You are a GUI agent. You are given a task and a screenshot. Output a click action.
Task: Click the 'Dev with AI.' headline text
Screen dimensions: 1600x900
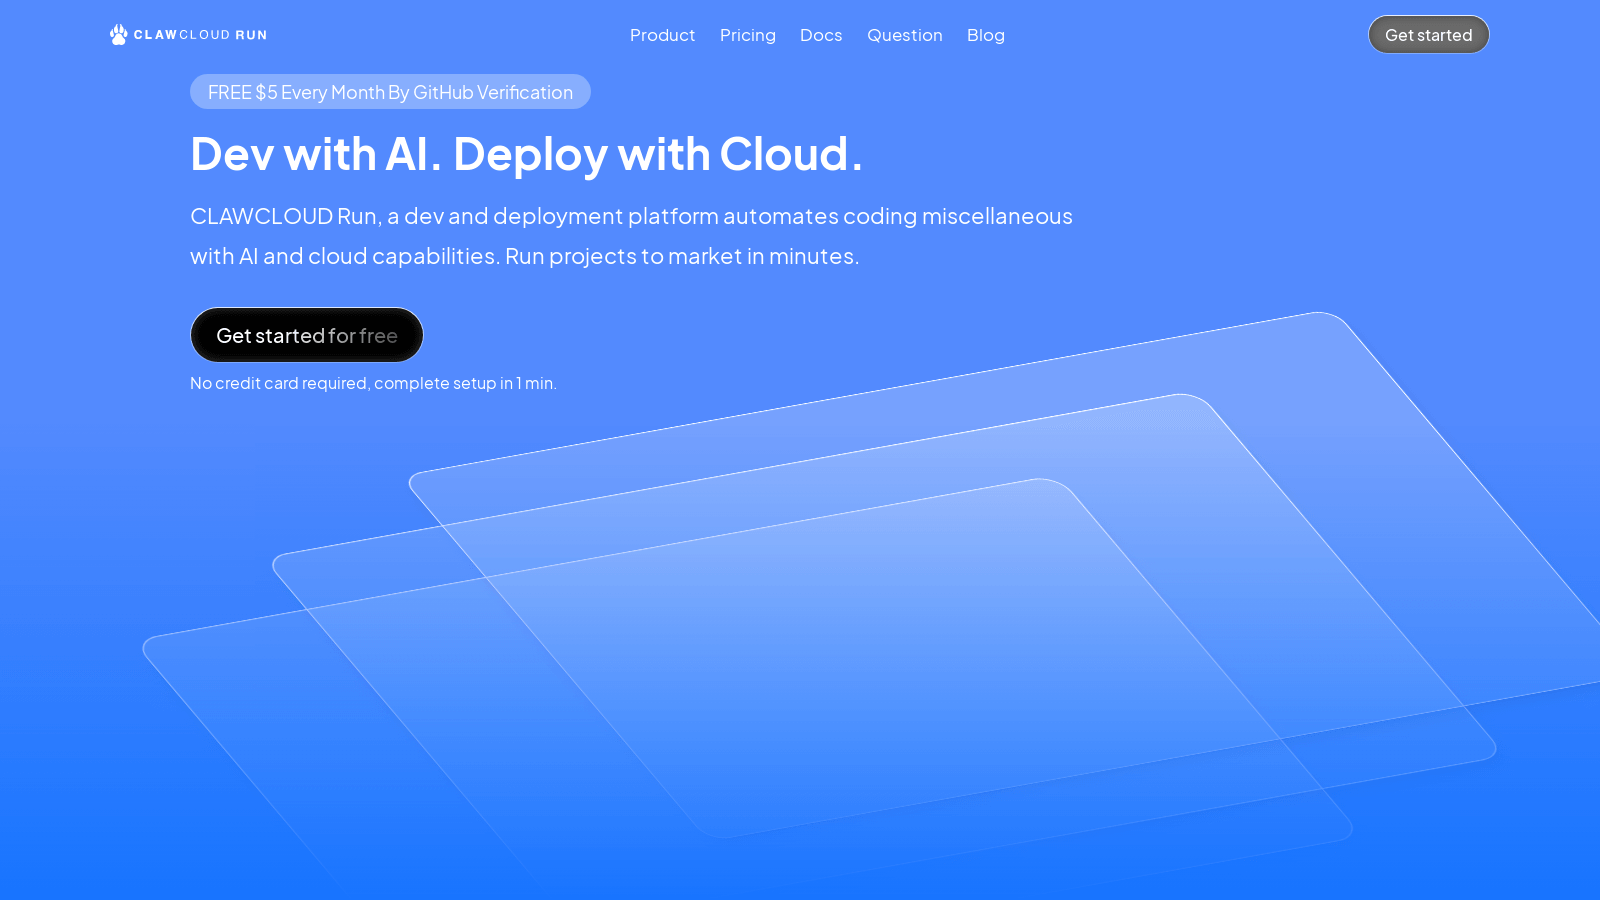click(316, 154)
